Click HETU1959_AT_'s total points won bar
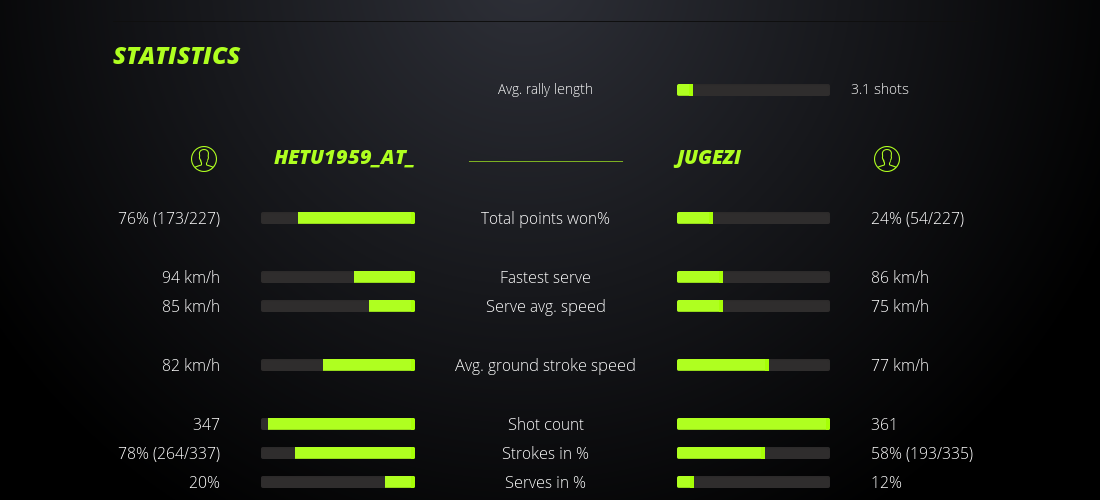The width and height of the screenshot is (1100, 500). [338, 218]
